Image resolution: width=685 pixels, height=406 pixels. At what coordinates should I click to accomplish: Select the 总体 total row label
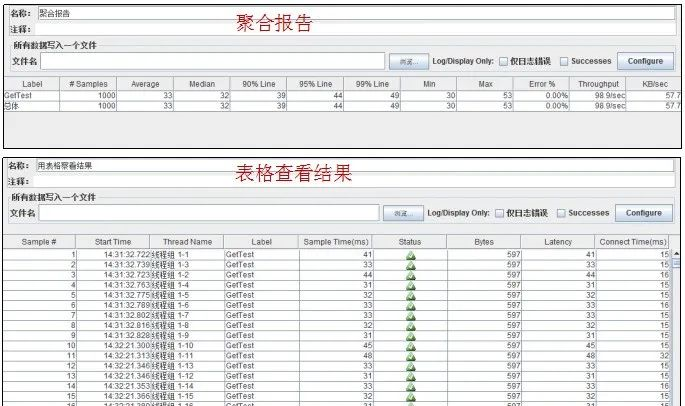11,106
